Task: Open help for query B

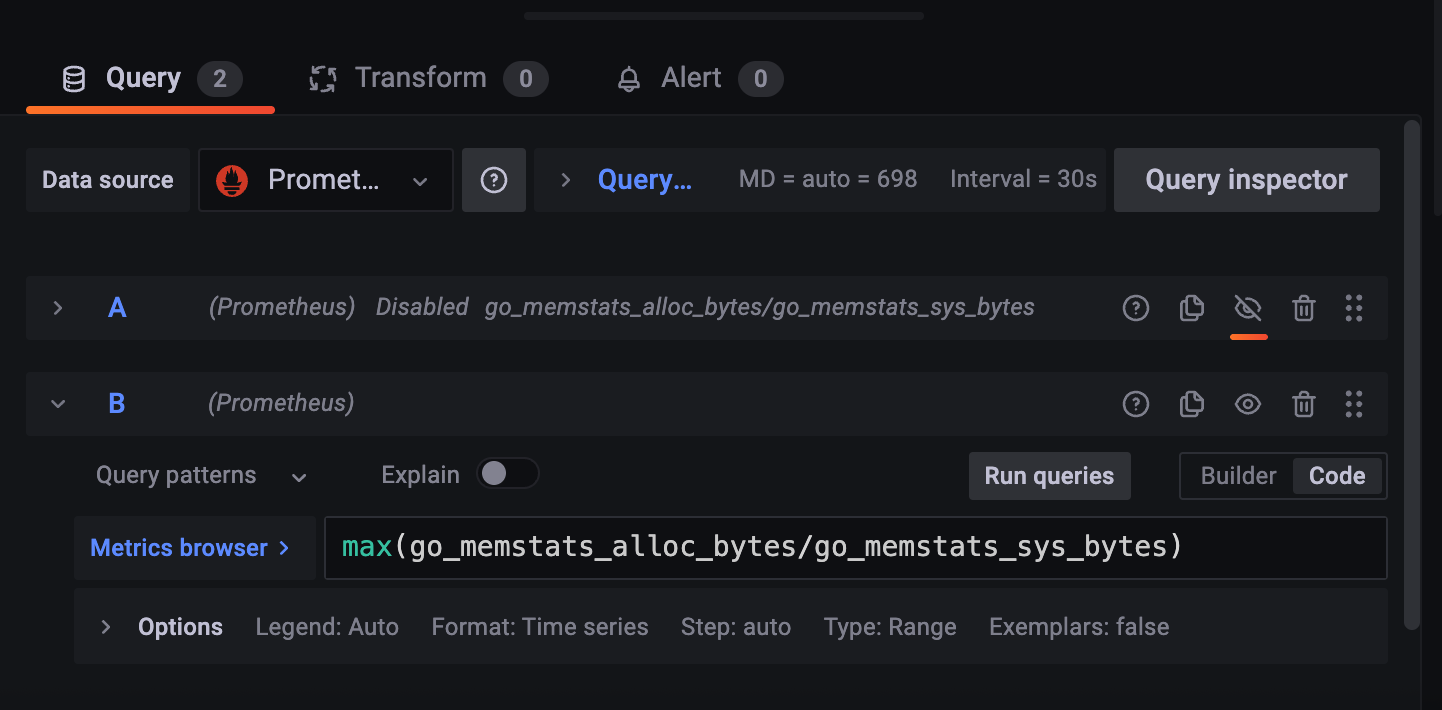Action: point(1136,404)
